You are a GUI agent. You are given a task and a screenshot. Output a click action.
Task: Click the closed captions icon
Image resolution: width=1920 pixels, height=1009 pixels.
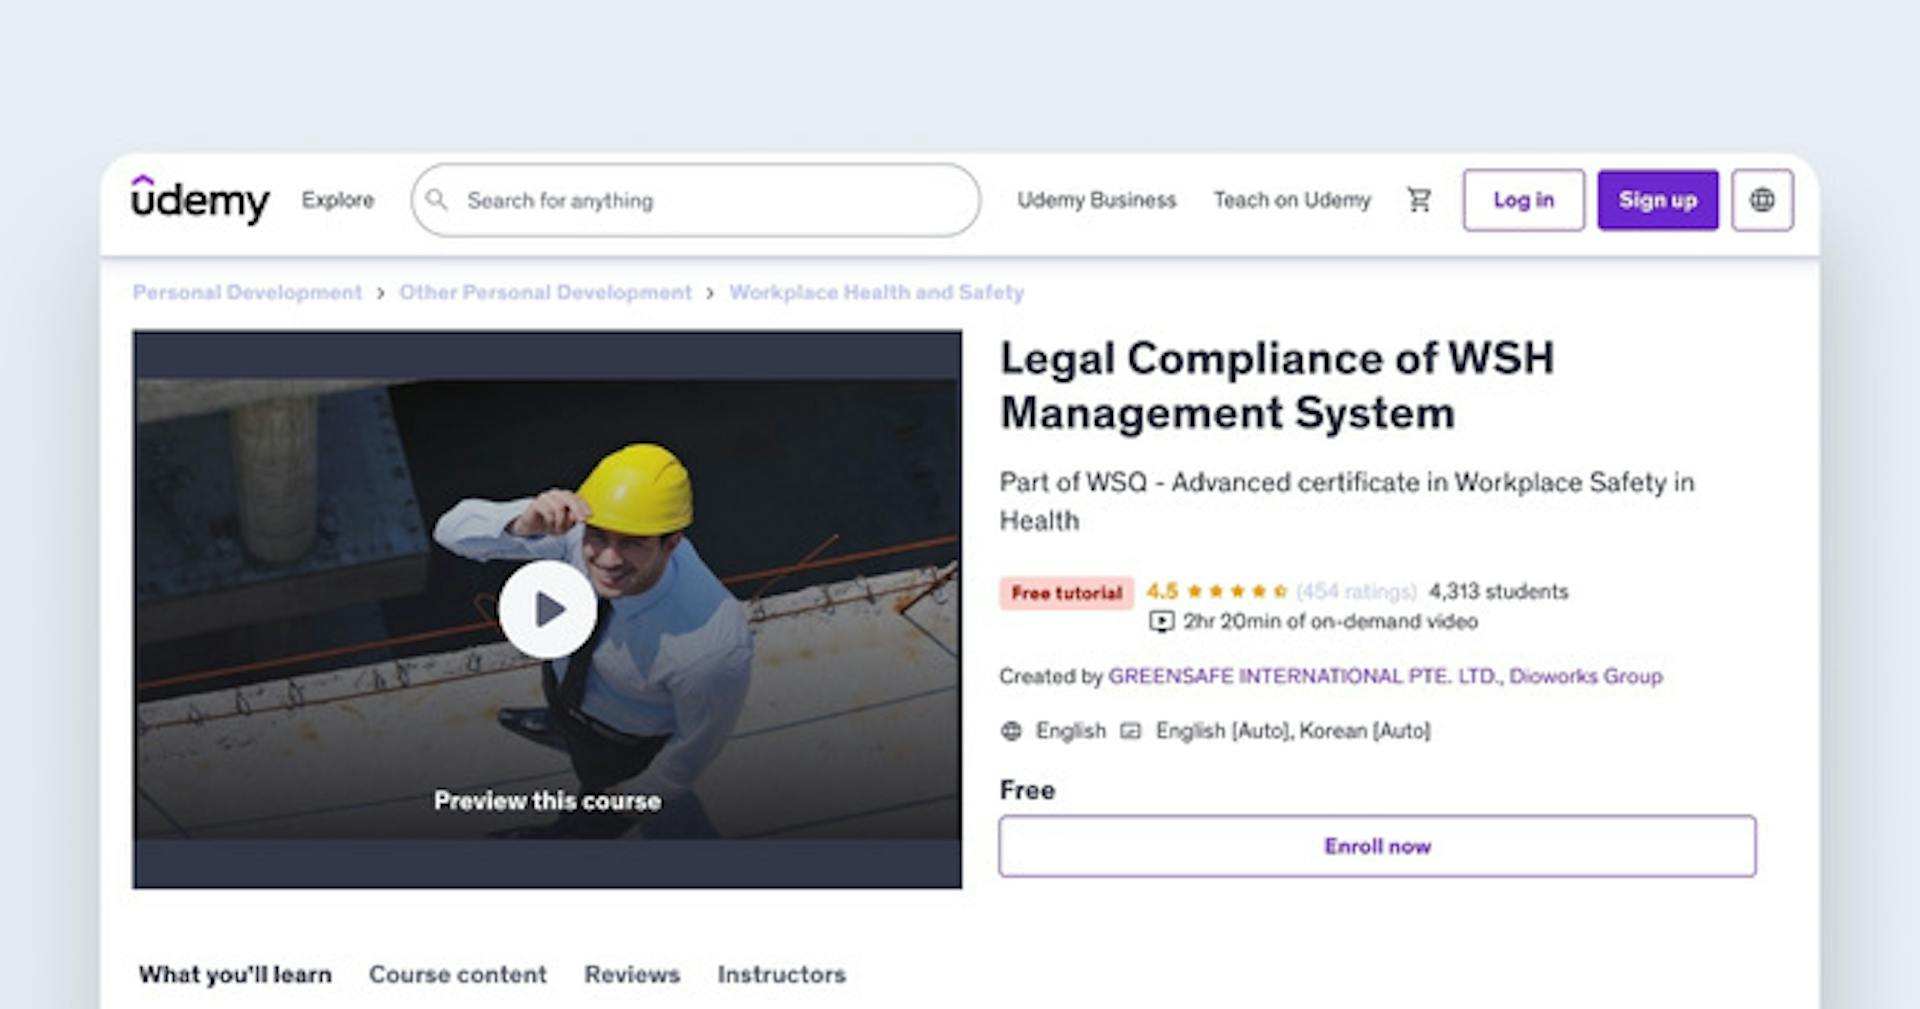coord(1130,731)
